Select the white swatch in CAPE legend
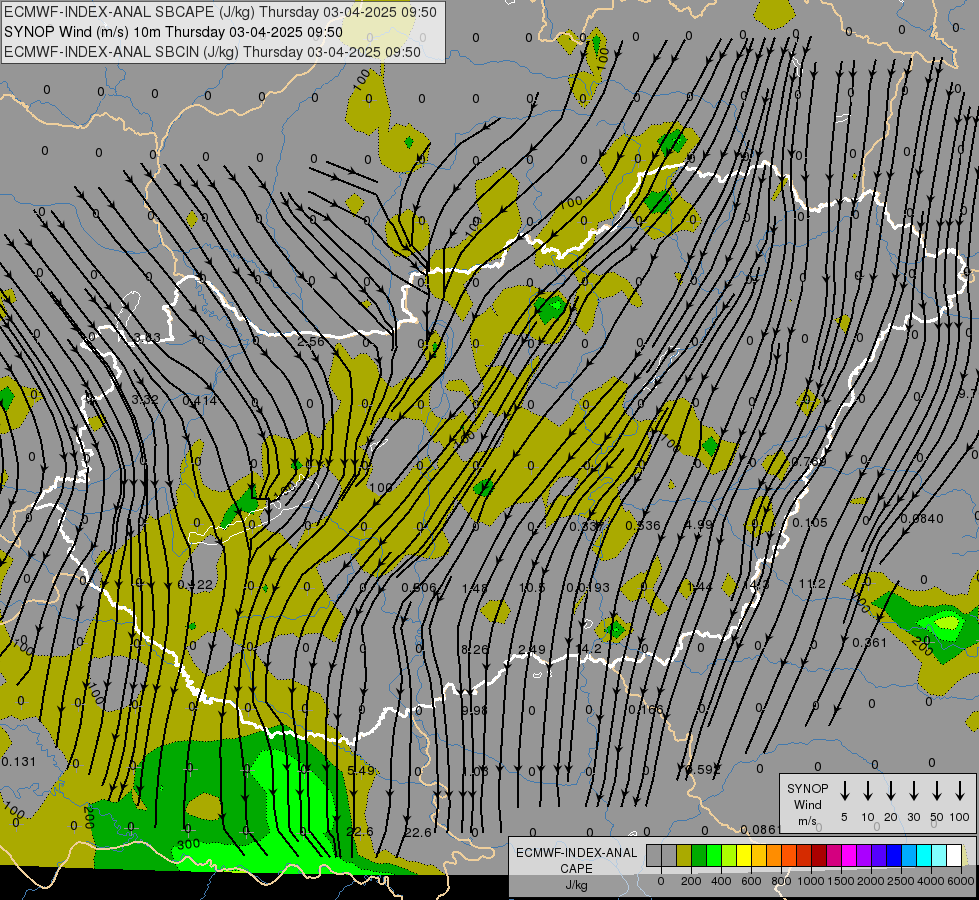The height and width of the screenshot is (900, 979). [x=954, y=855]
